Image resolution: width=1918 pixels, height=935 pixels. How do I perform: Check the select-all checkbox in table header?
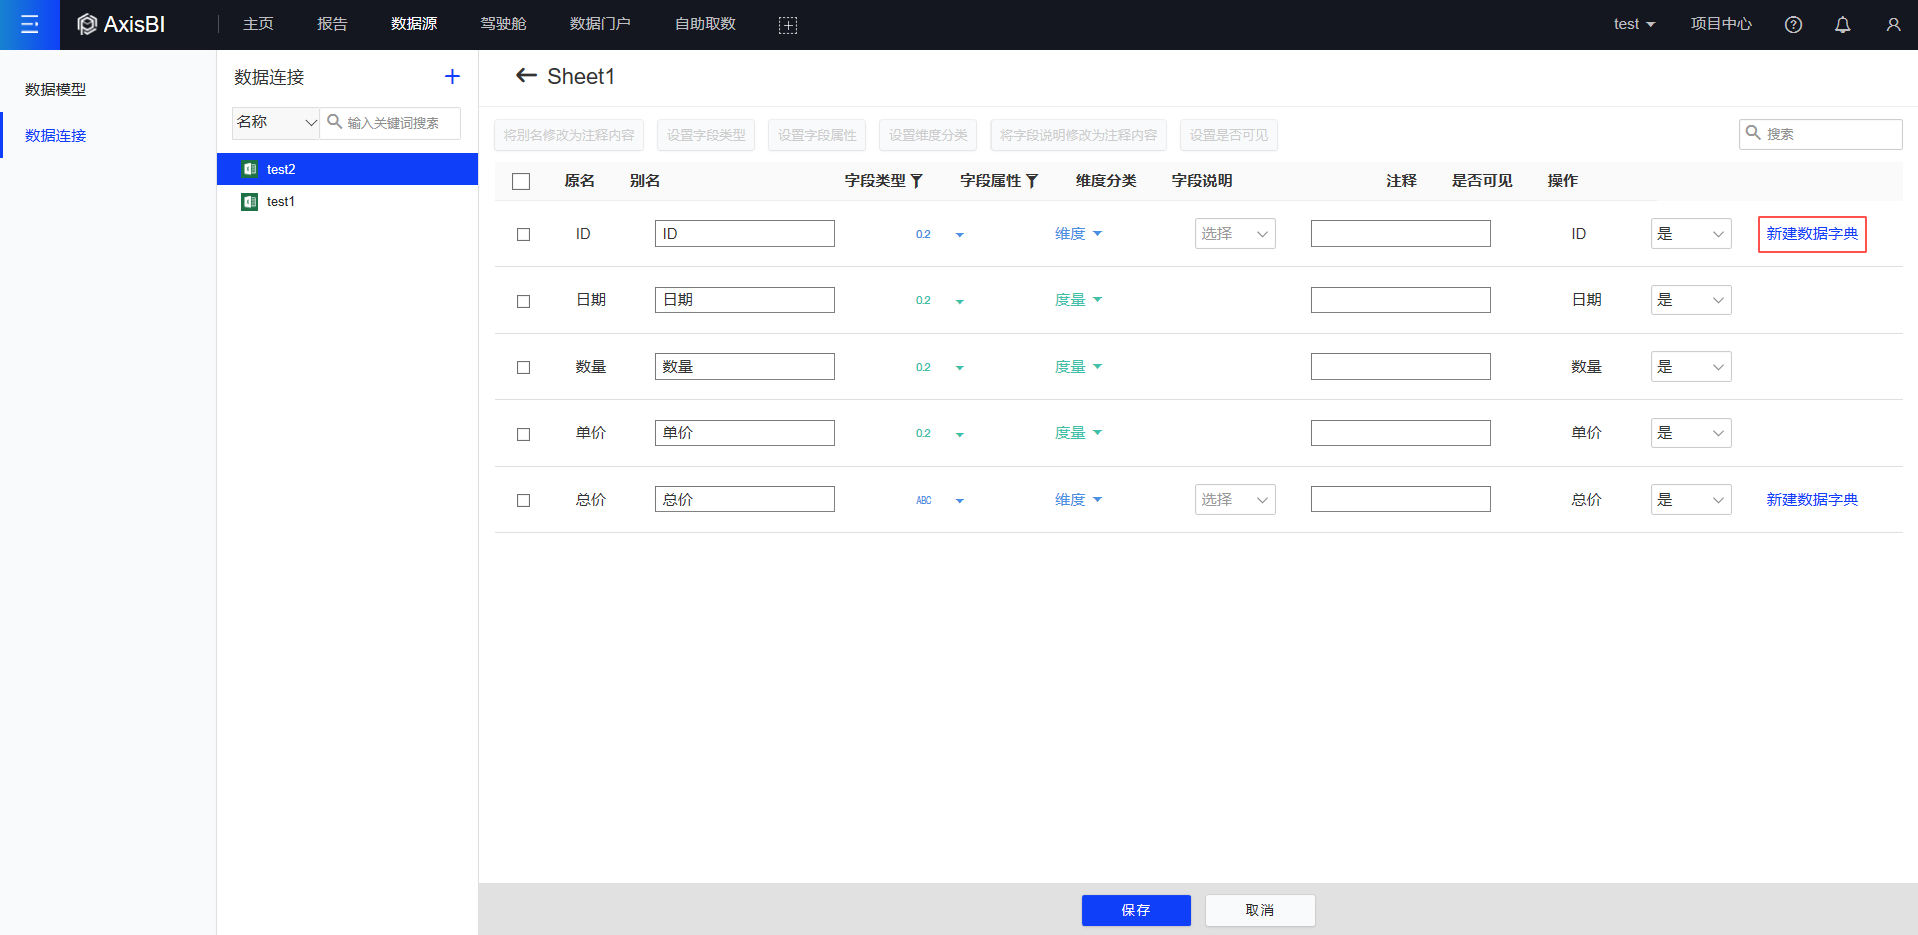point(521,181)
